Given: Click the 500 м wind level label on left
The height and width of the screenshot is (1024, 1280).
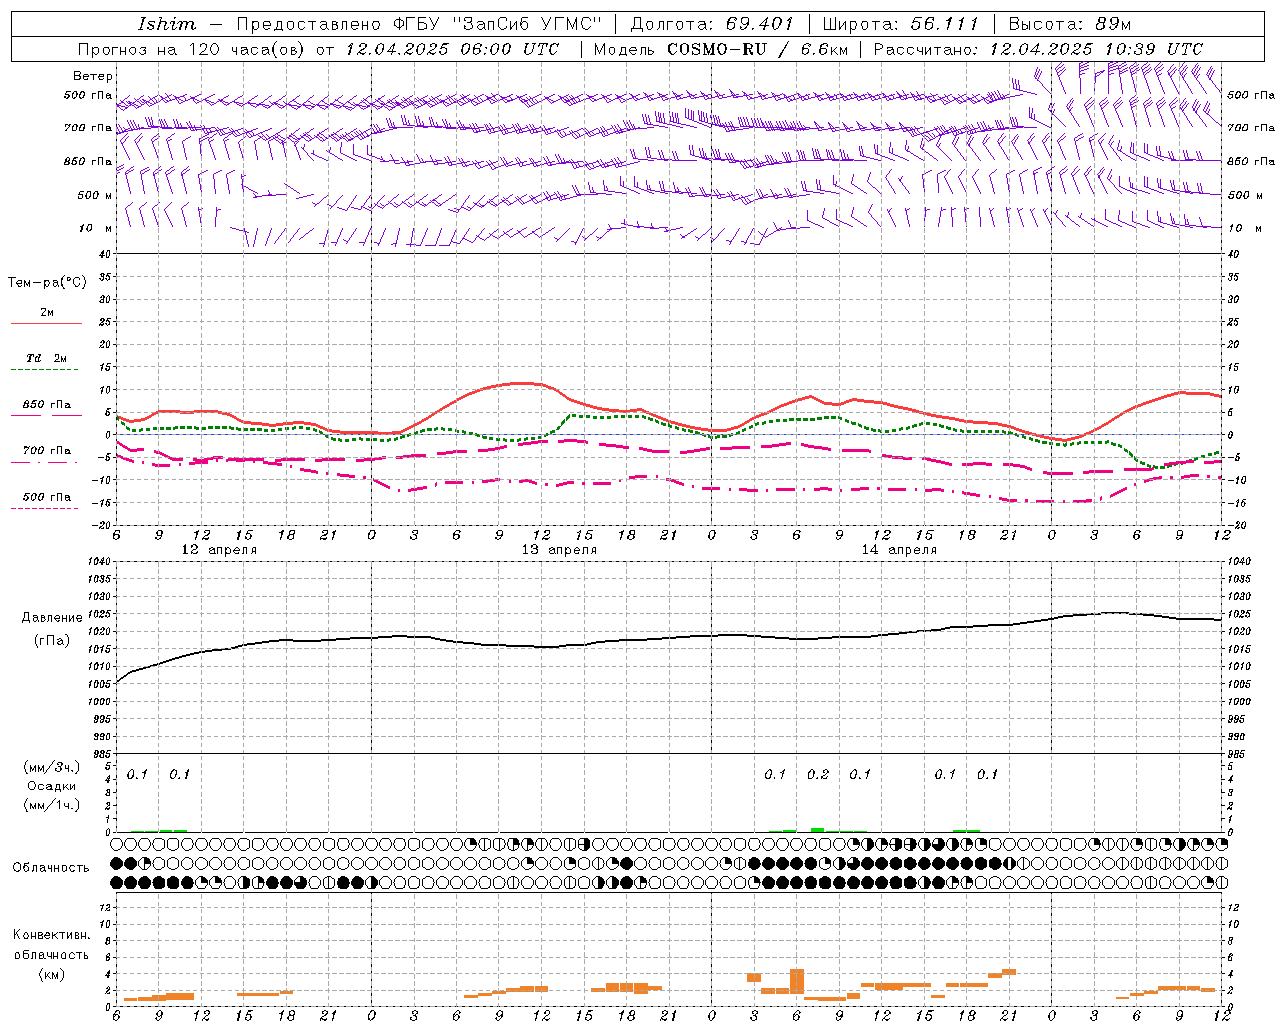Looking at the screenshot, I should (x=95, y=195).
